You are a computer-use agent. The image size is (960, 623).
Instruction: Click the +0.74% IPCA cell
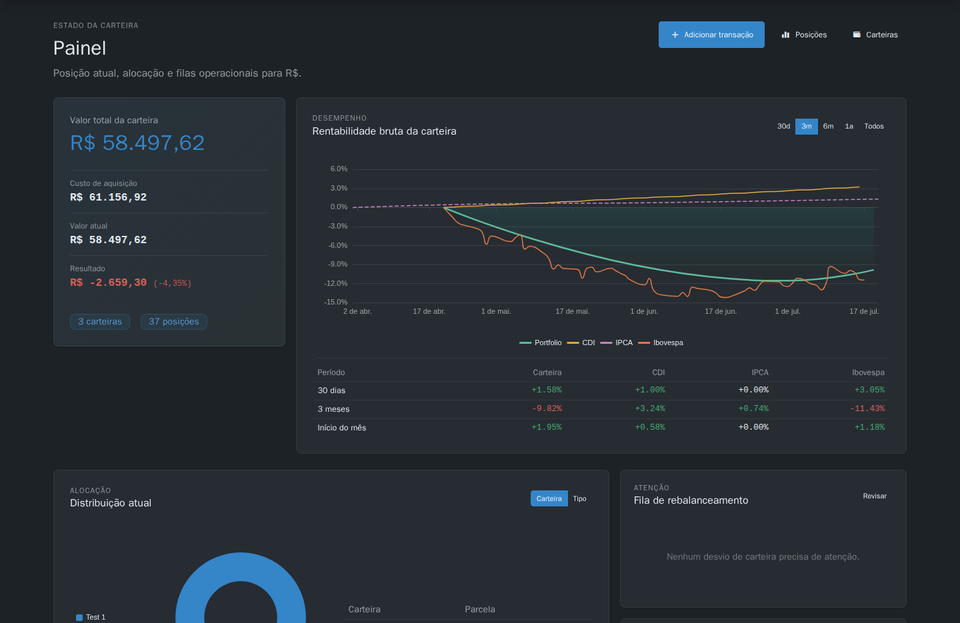(x=753, y=409)
